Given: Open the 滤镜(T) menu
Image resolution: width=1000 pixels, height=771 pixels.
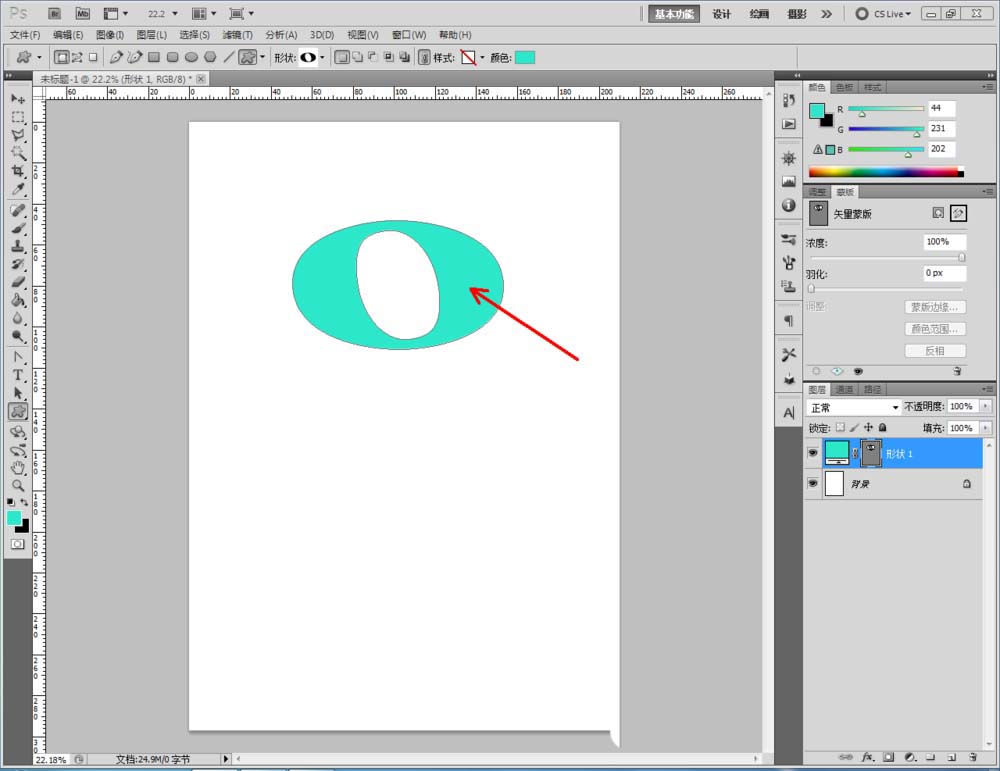Looking at the screenshot, I should 237,34.
